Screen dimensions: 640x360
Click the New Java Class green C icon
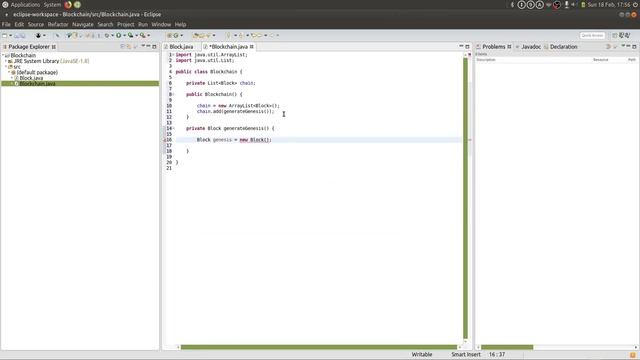[176, 36]
